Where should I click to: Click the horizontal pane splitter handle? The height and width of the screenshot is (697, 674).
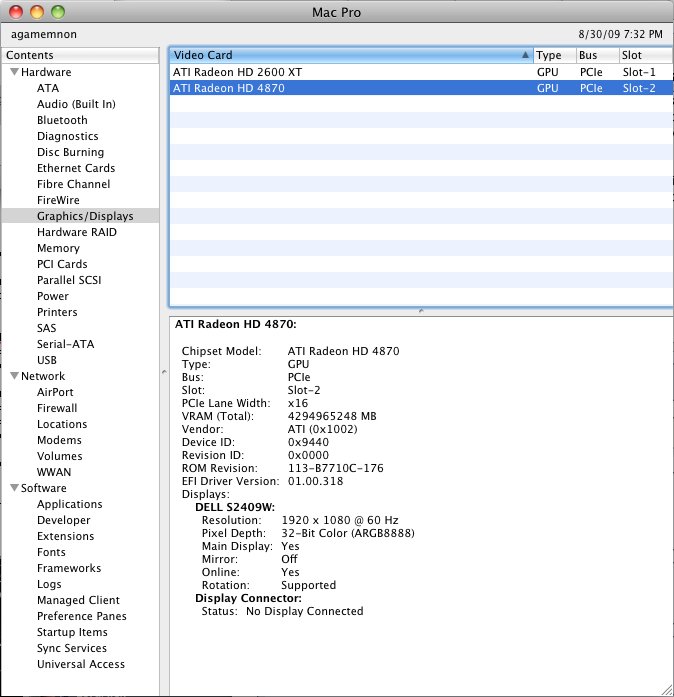(x=421, y=311)
